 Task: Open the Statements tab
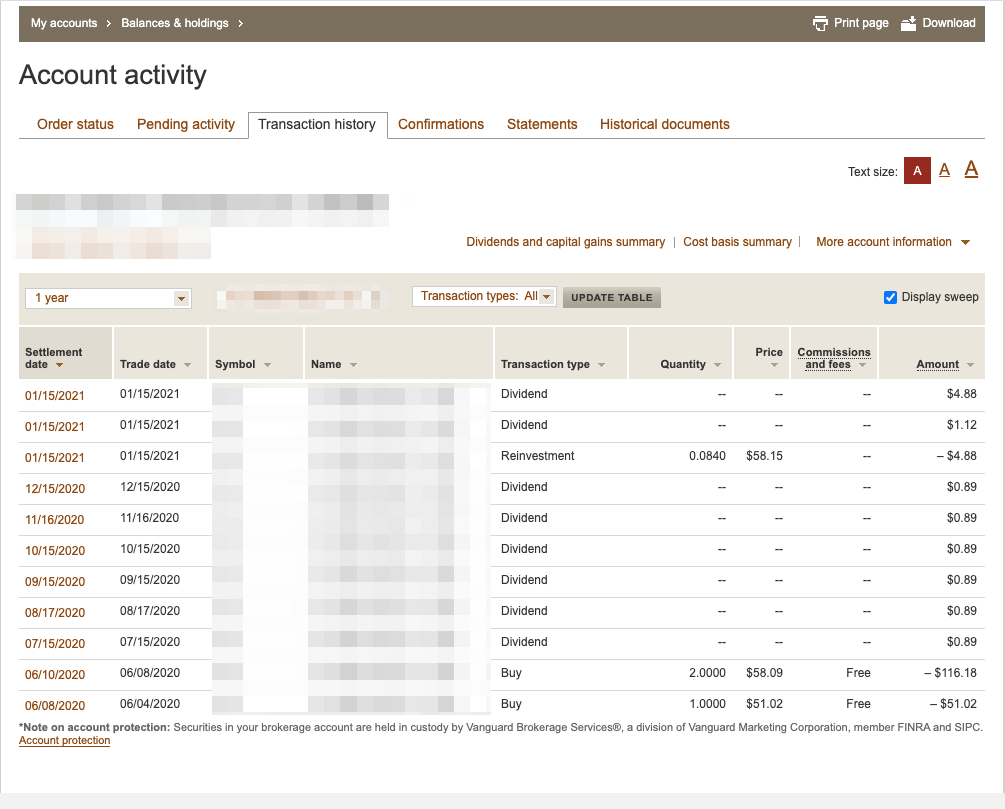click(542, 124)
